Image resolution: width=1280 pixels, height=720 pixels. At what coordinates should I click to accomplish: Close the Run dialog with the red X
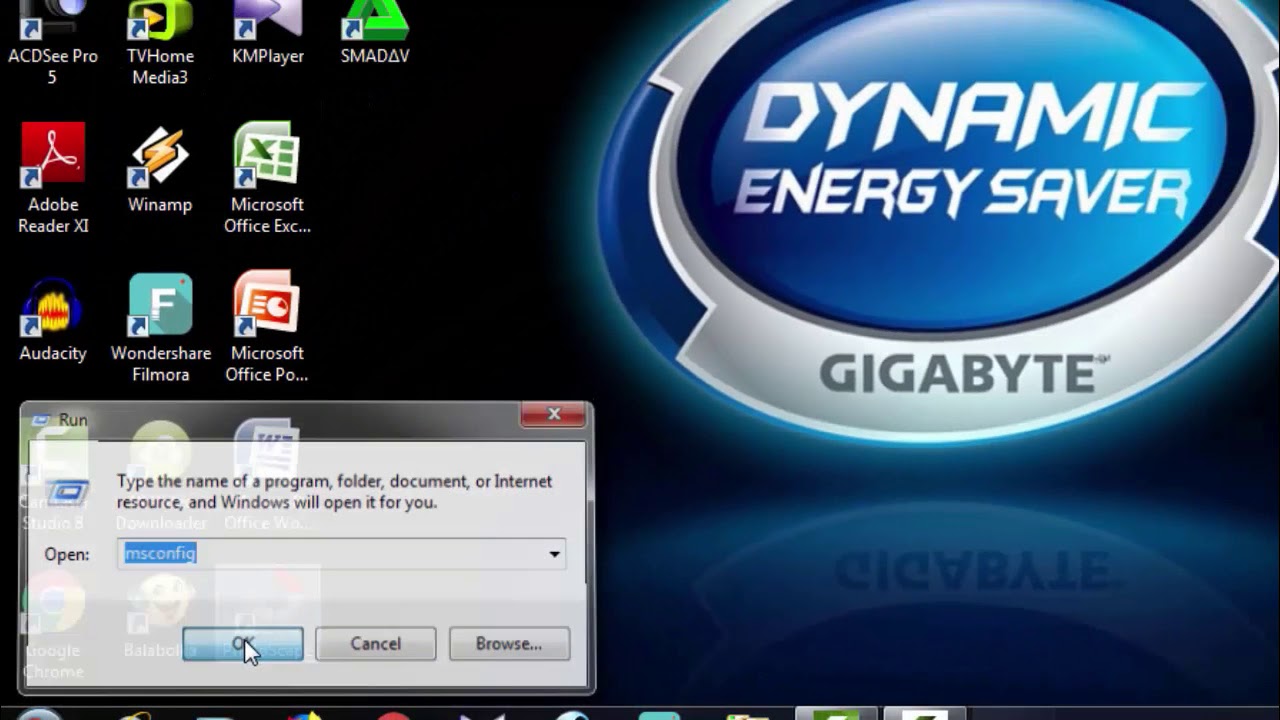tap(554, 414)
